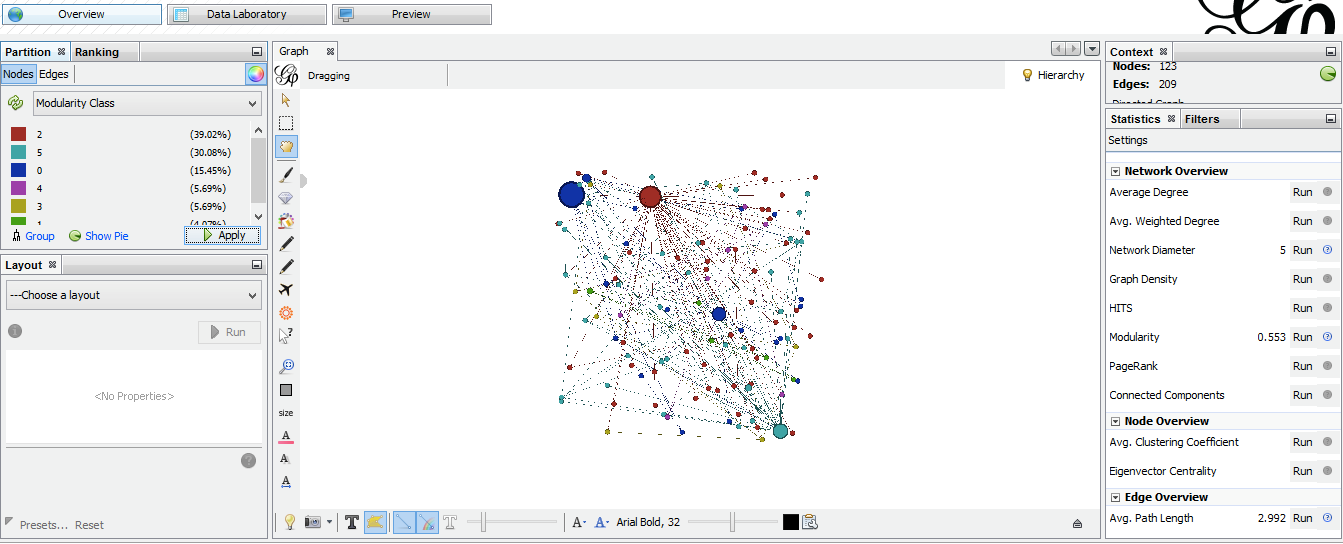The image size is (1343, 544).
Task: Reset label colors with red-underlined A
Action: 286,436
